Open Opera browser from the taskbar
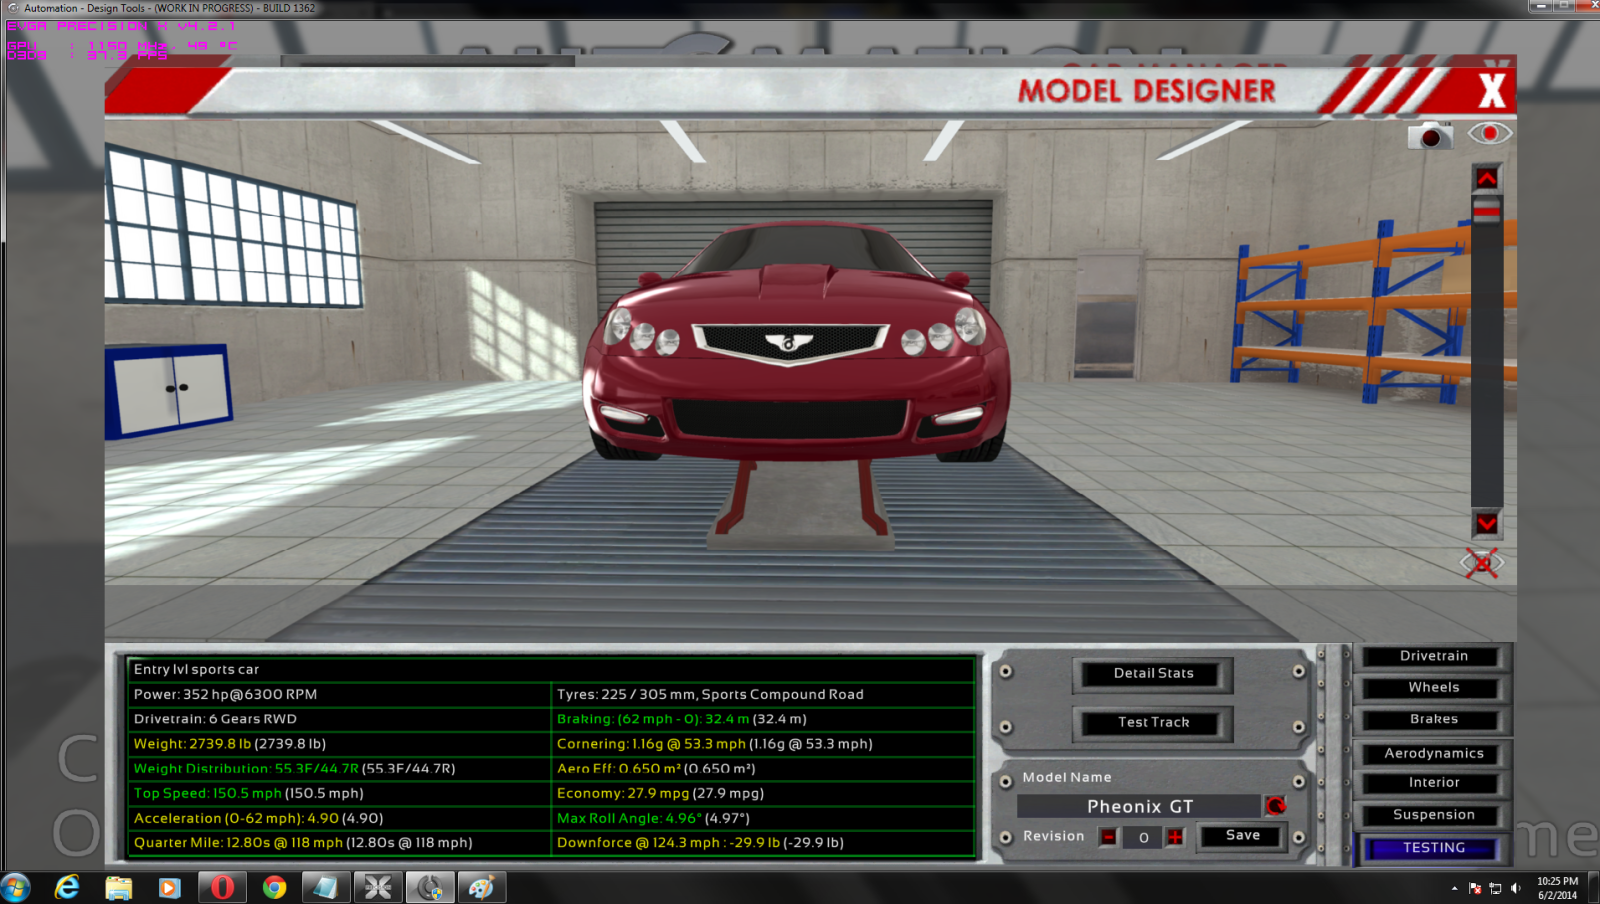Screen dimensions: 1600x904 point(222,887)
